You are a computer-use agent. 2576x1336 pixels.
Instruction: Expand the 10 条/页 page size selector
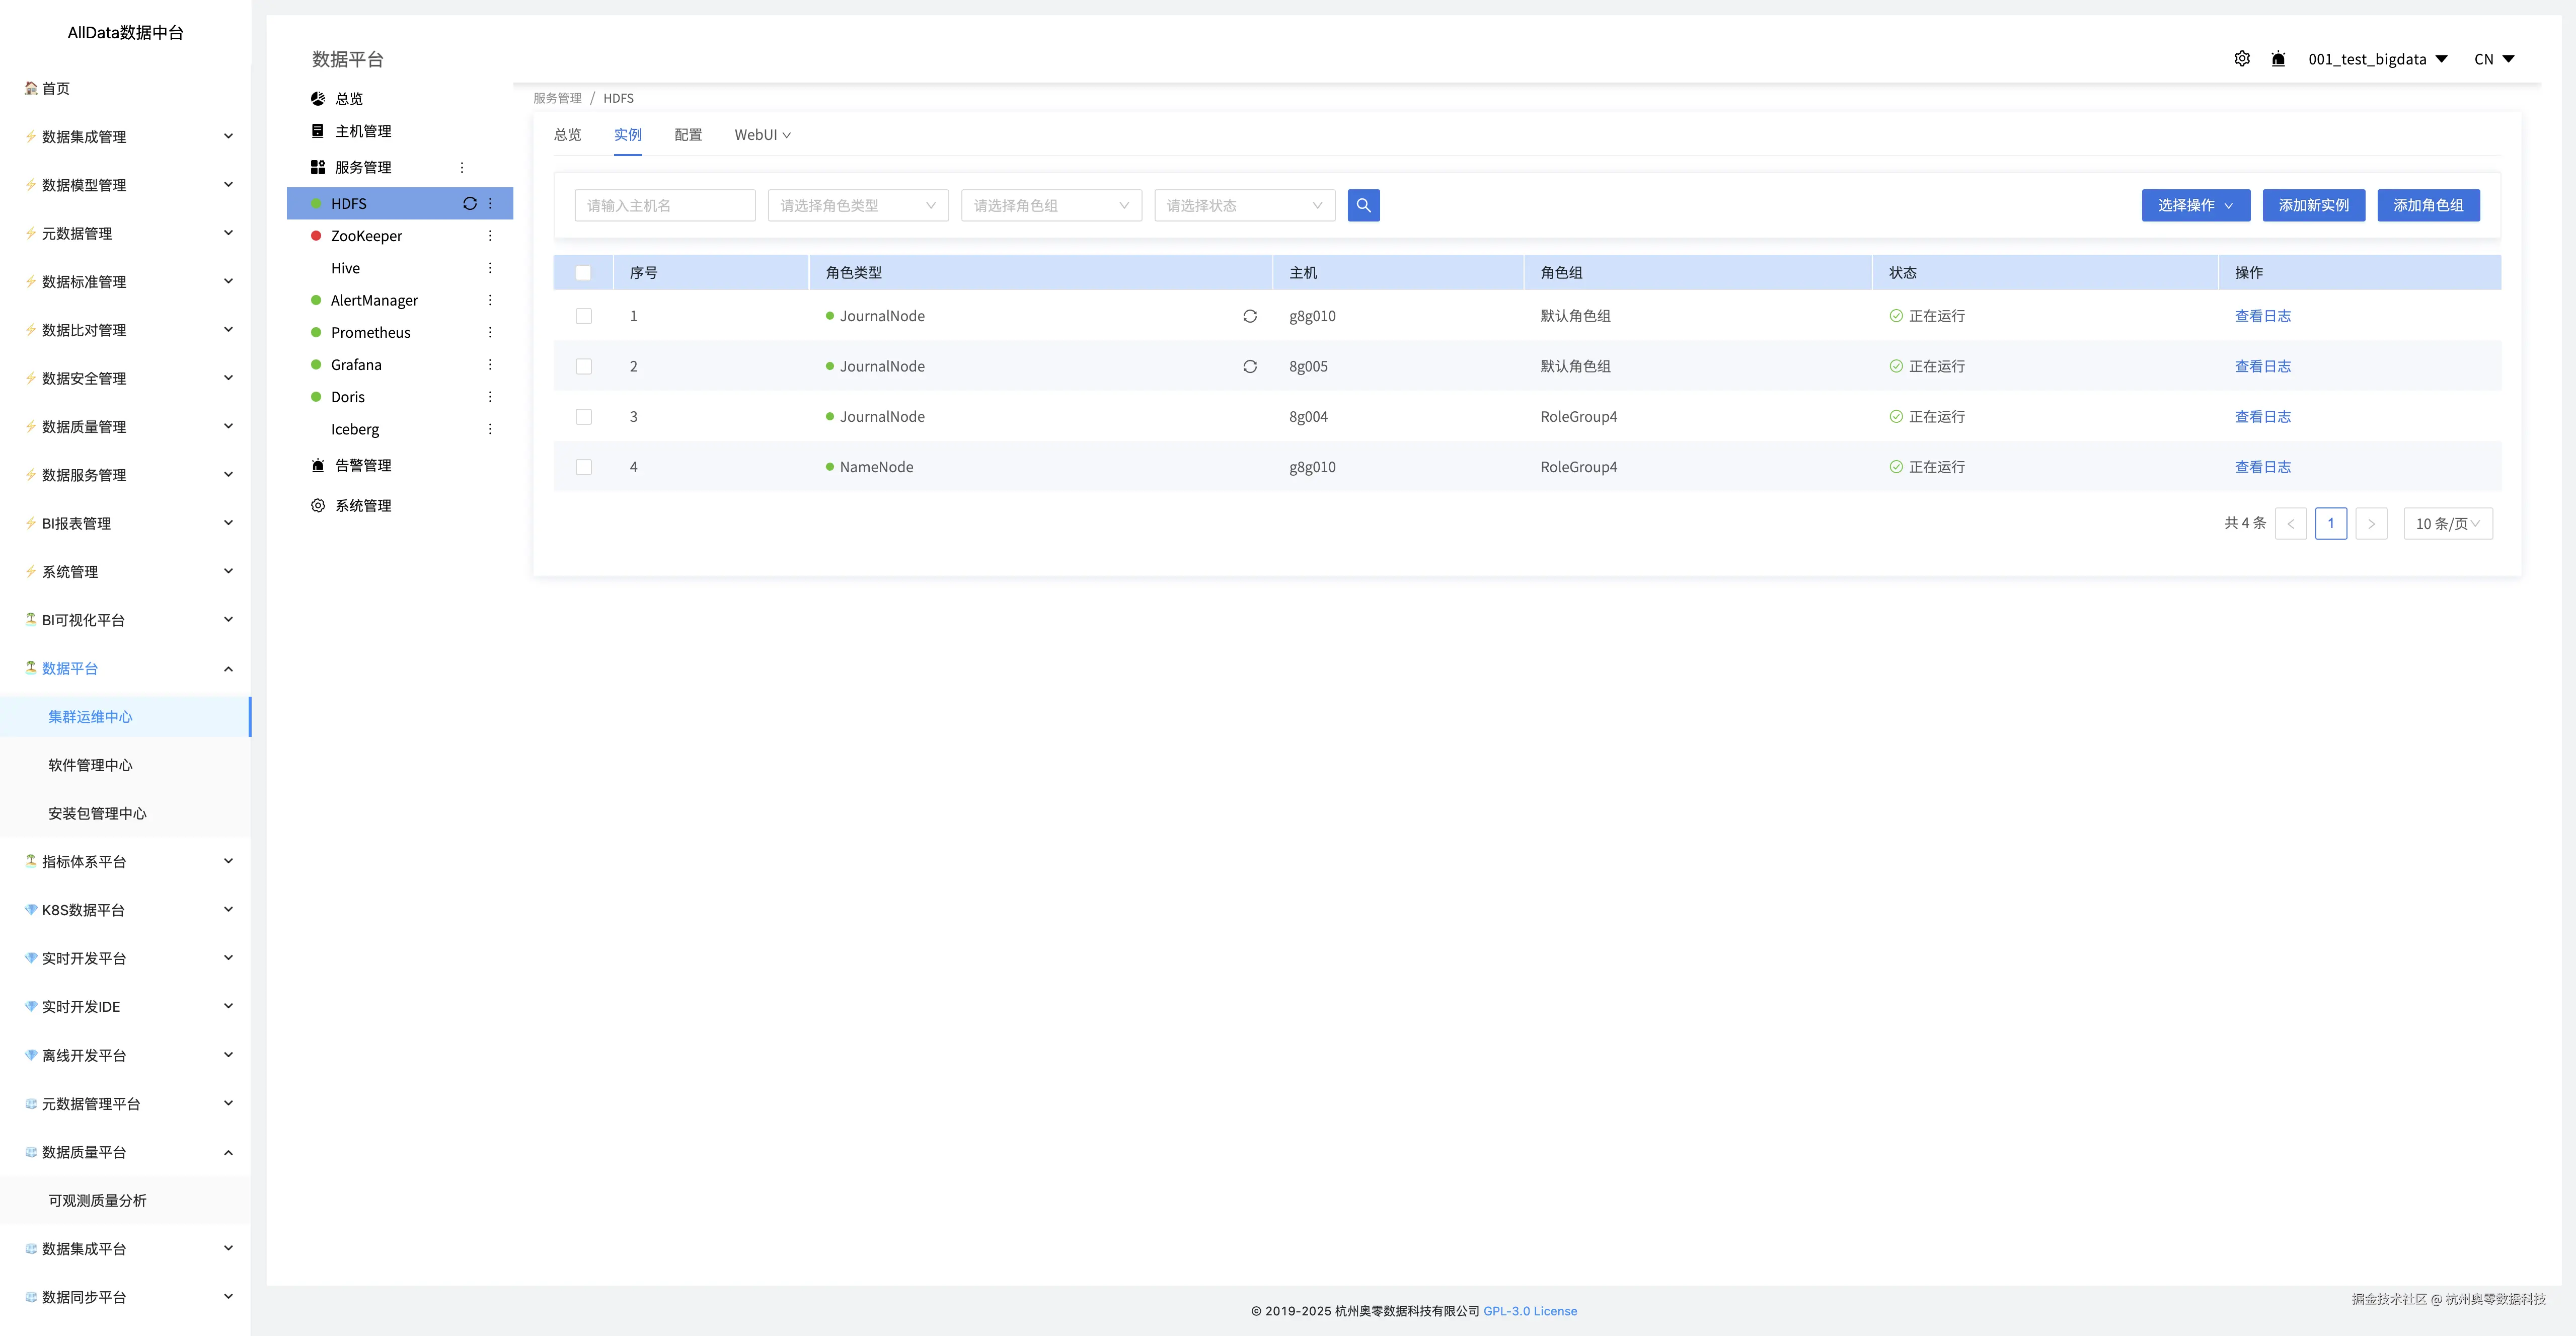click(2446, 523)
